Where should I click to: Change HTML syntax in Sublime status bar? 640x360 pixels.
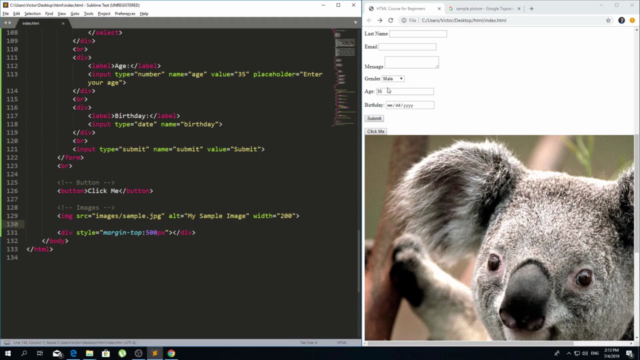(342, 342)
